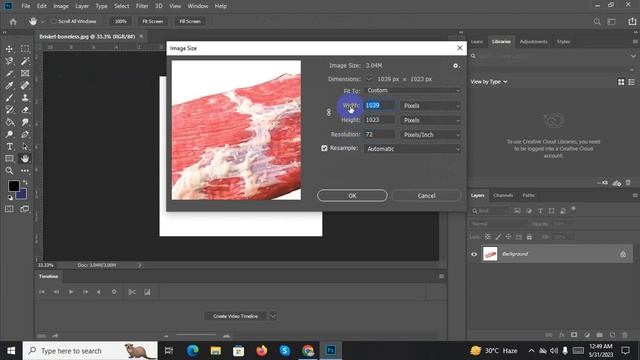The width and height of the screenshot is (640, 360).
Task: Select the Horizontal Type tool
Action: click(x=9, y=147)
